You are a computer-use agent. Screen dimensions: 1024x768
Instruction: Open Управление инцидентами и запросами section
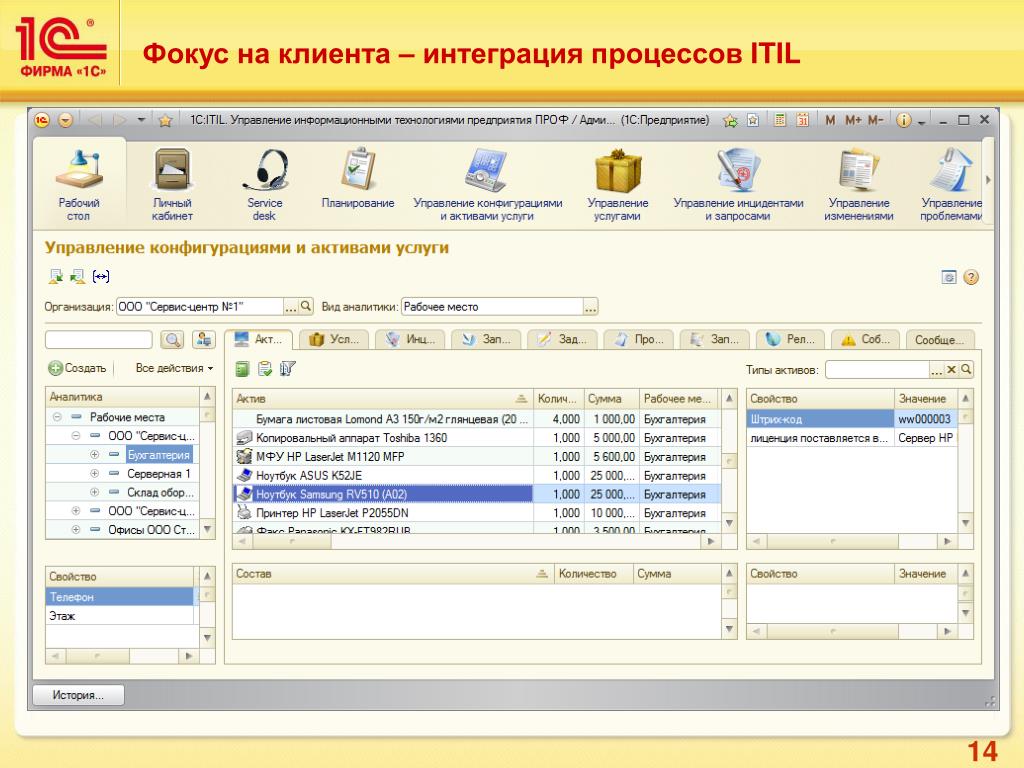[x=738, y=185]
